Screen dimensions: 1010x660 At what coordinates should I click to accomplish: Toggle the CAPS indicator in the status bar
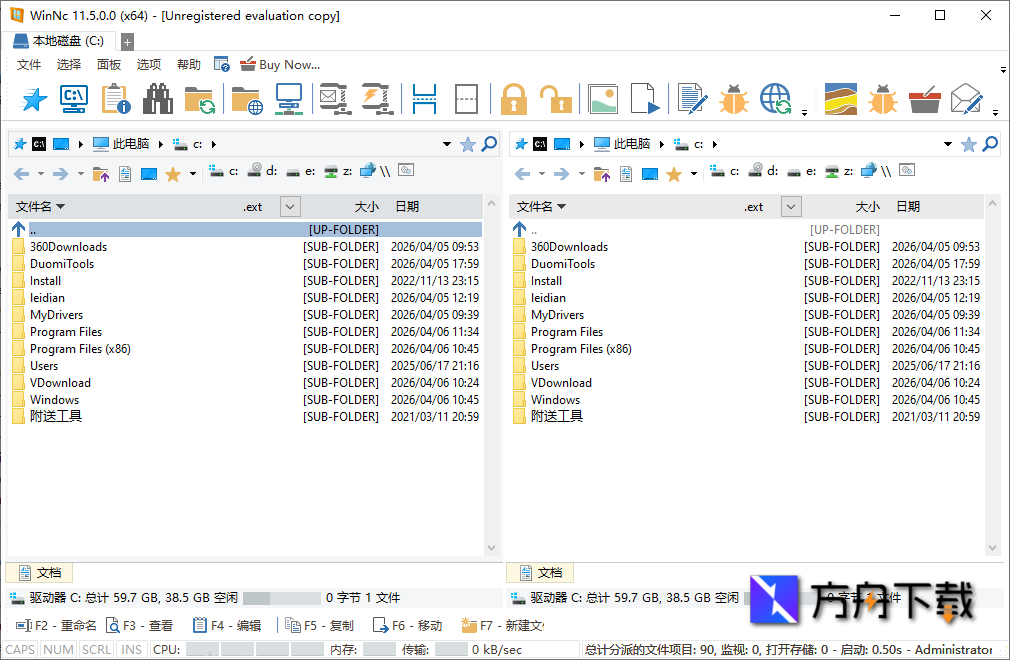21,649
